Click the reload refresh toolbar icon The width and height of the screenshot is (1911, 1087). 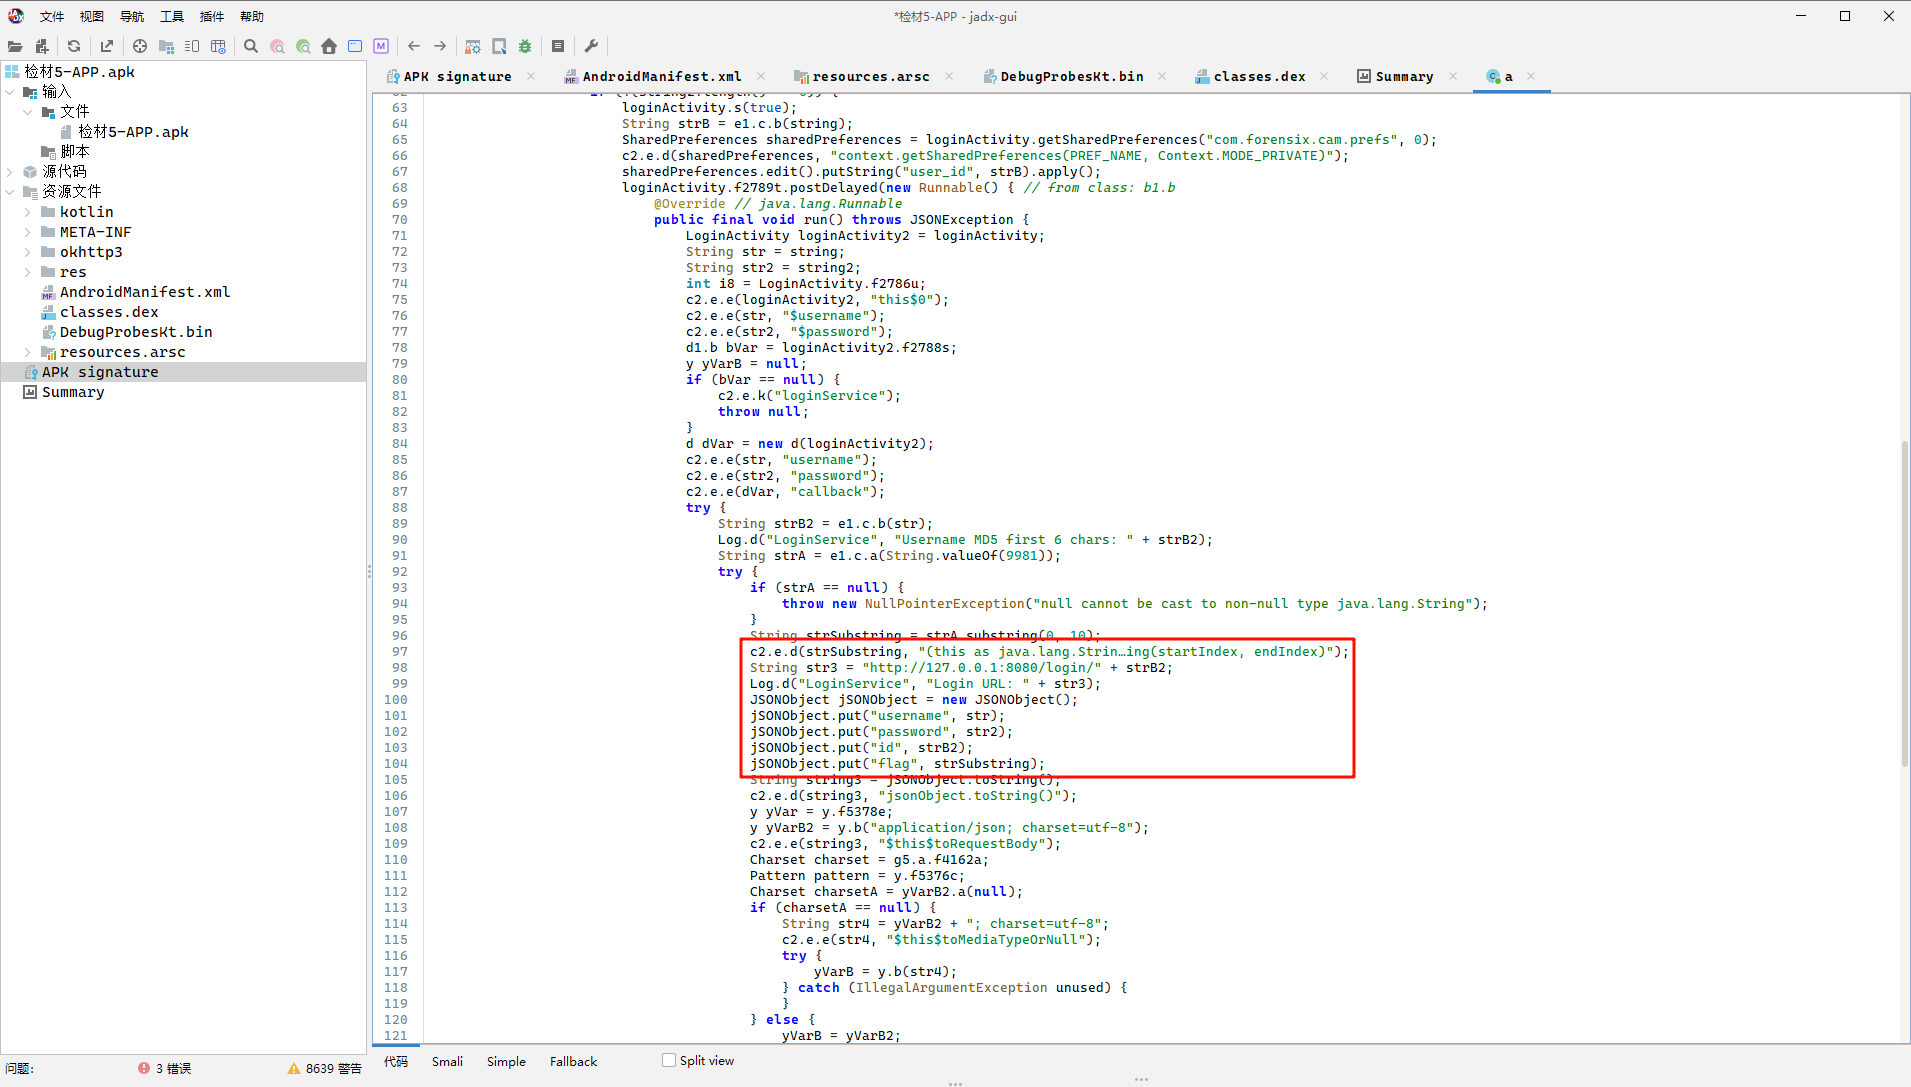coord(74,46)
